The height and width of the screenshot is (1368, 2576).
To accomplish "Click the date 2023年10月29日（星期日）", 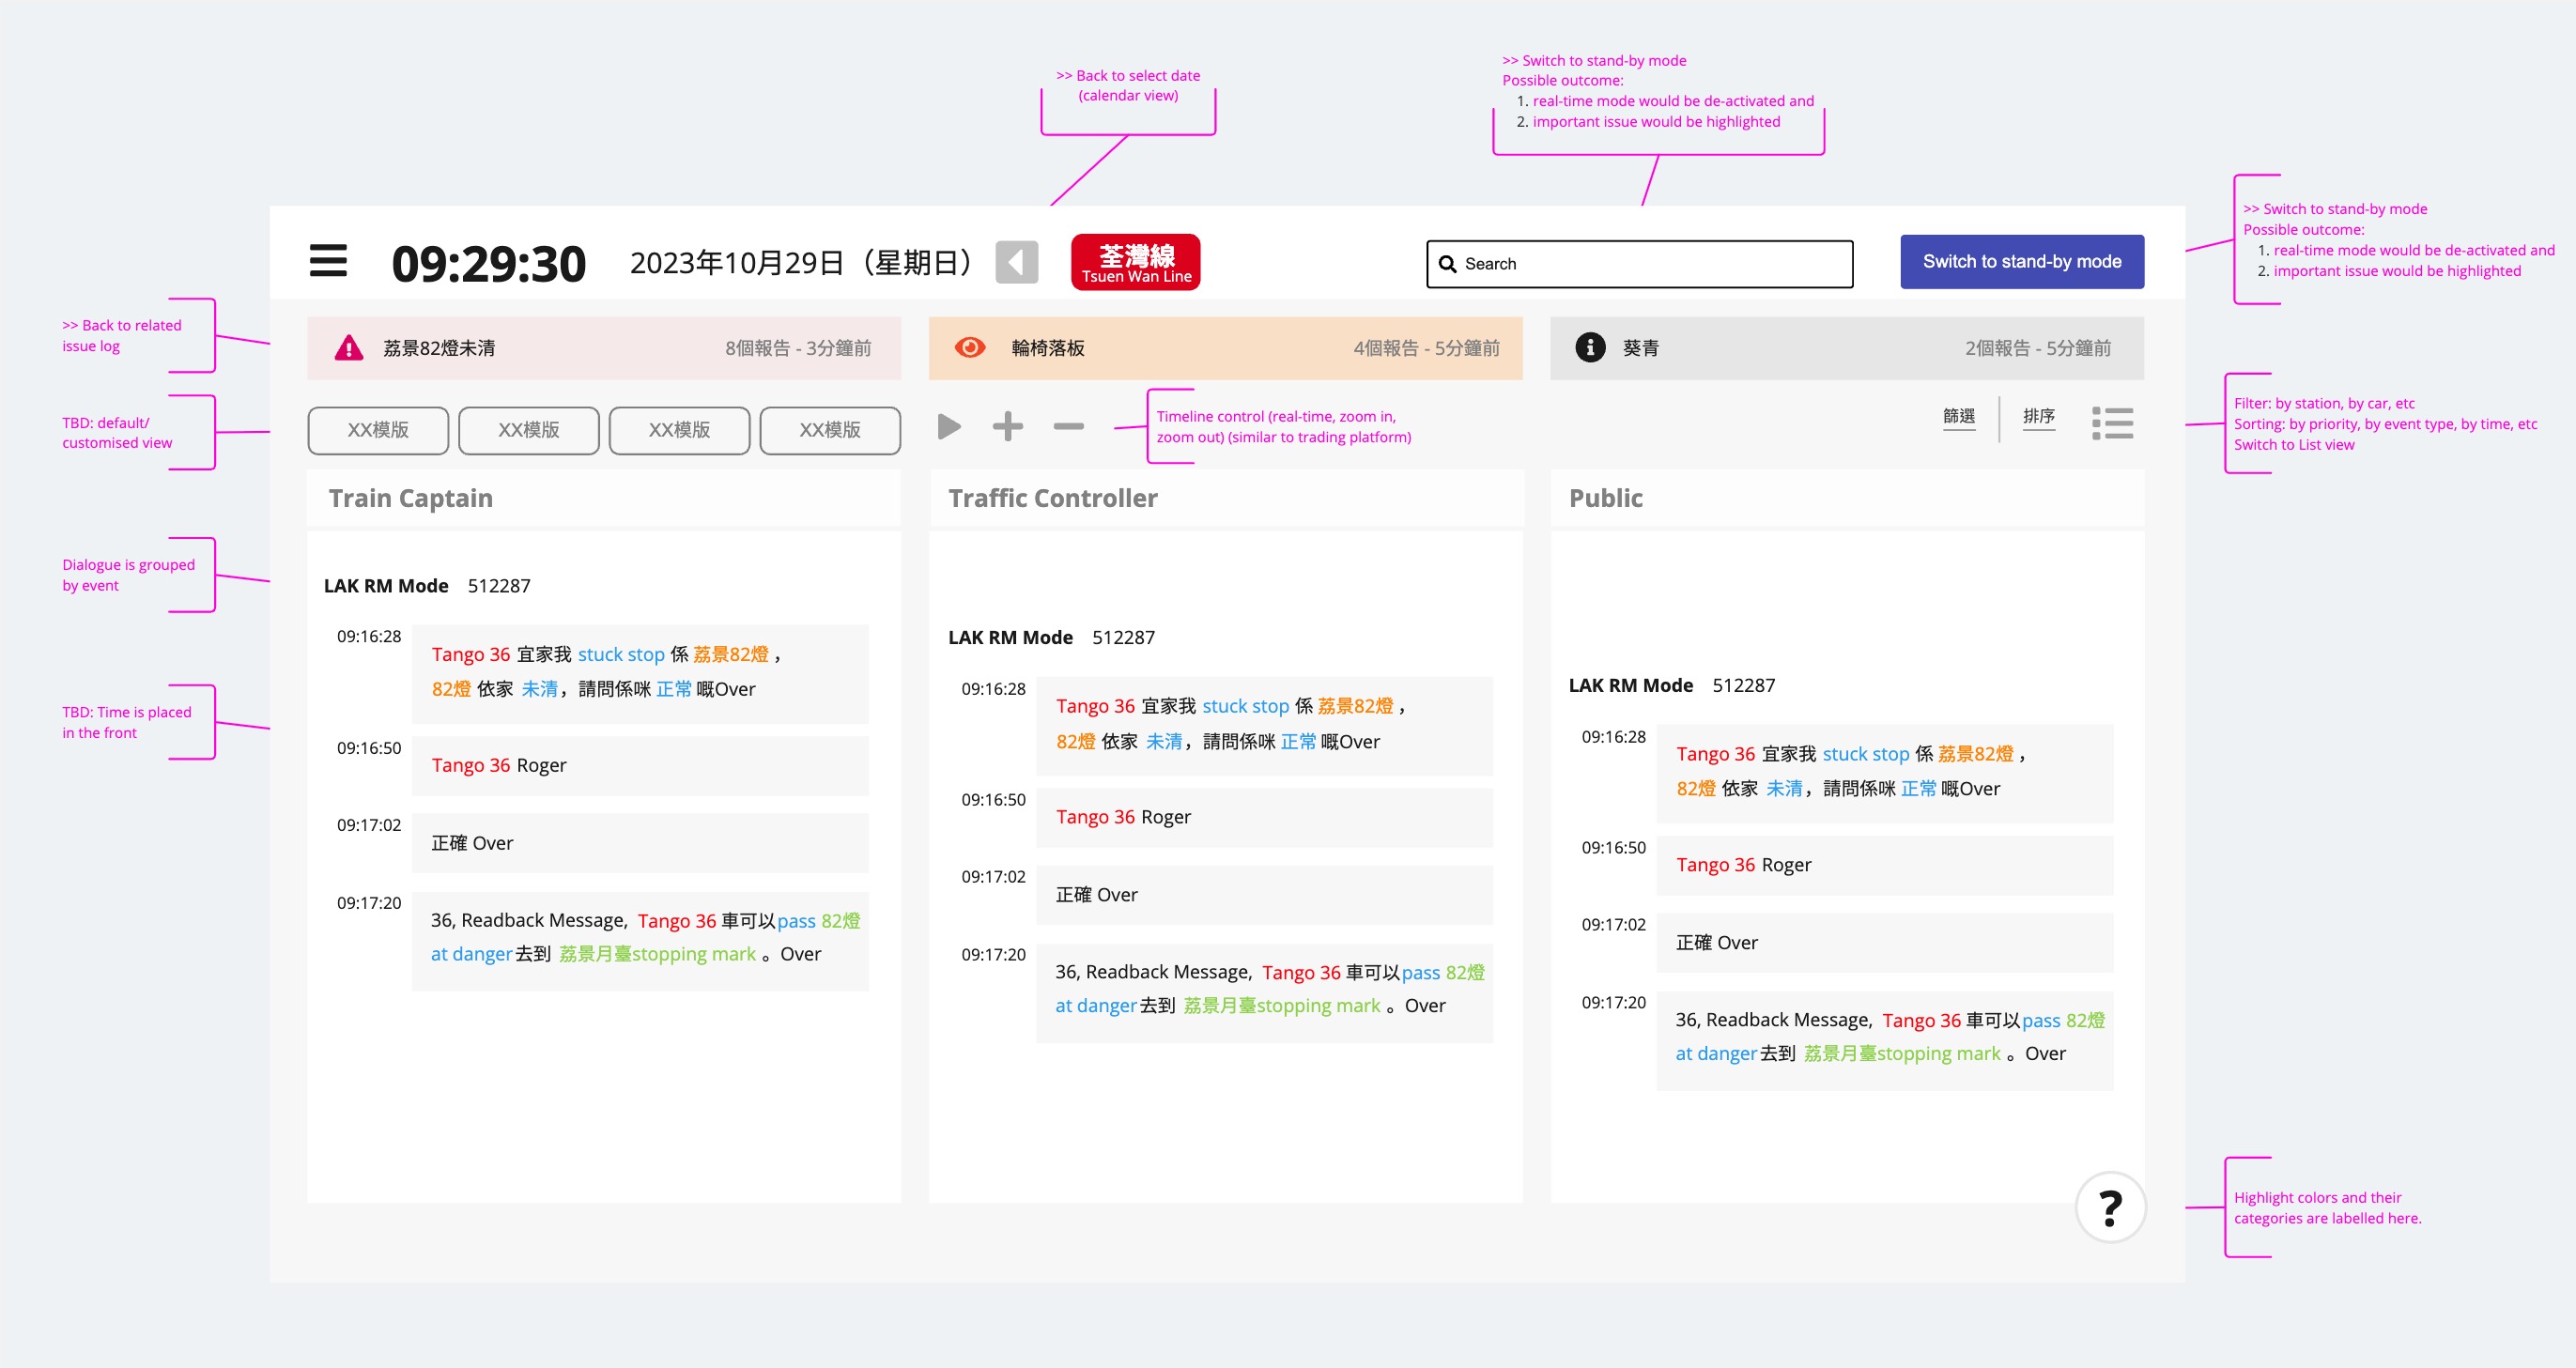I will (800, 263).
